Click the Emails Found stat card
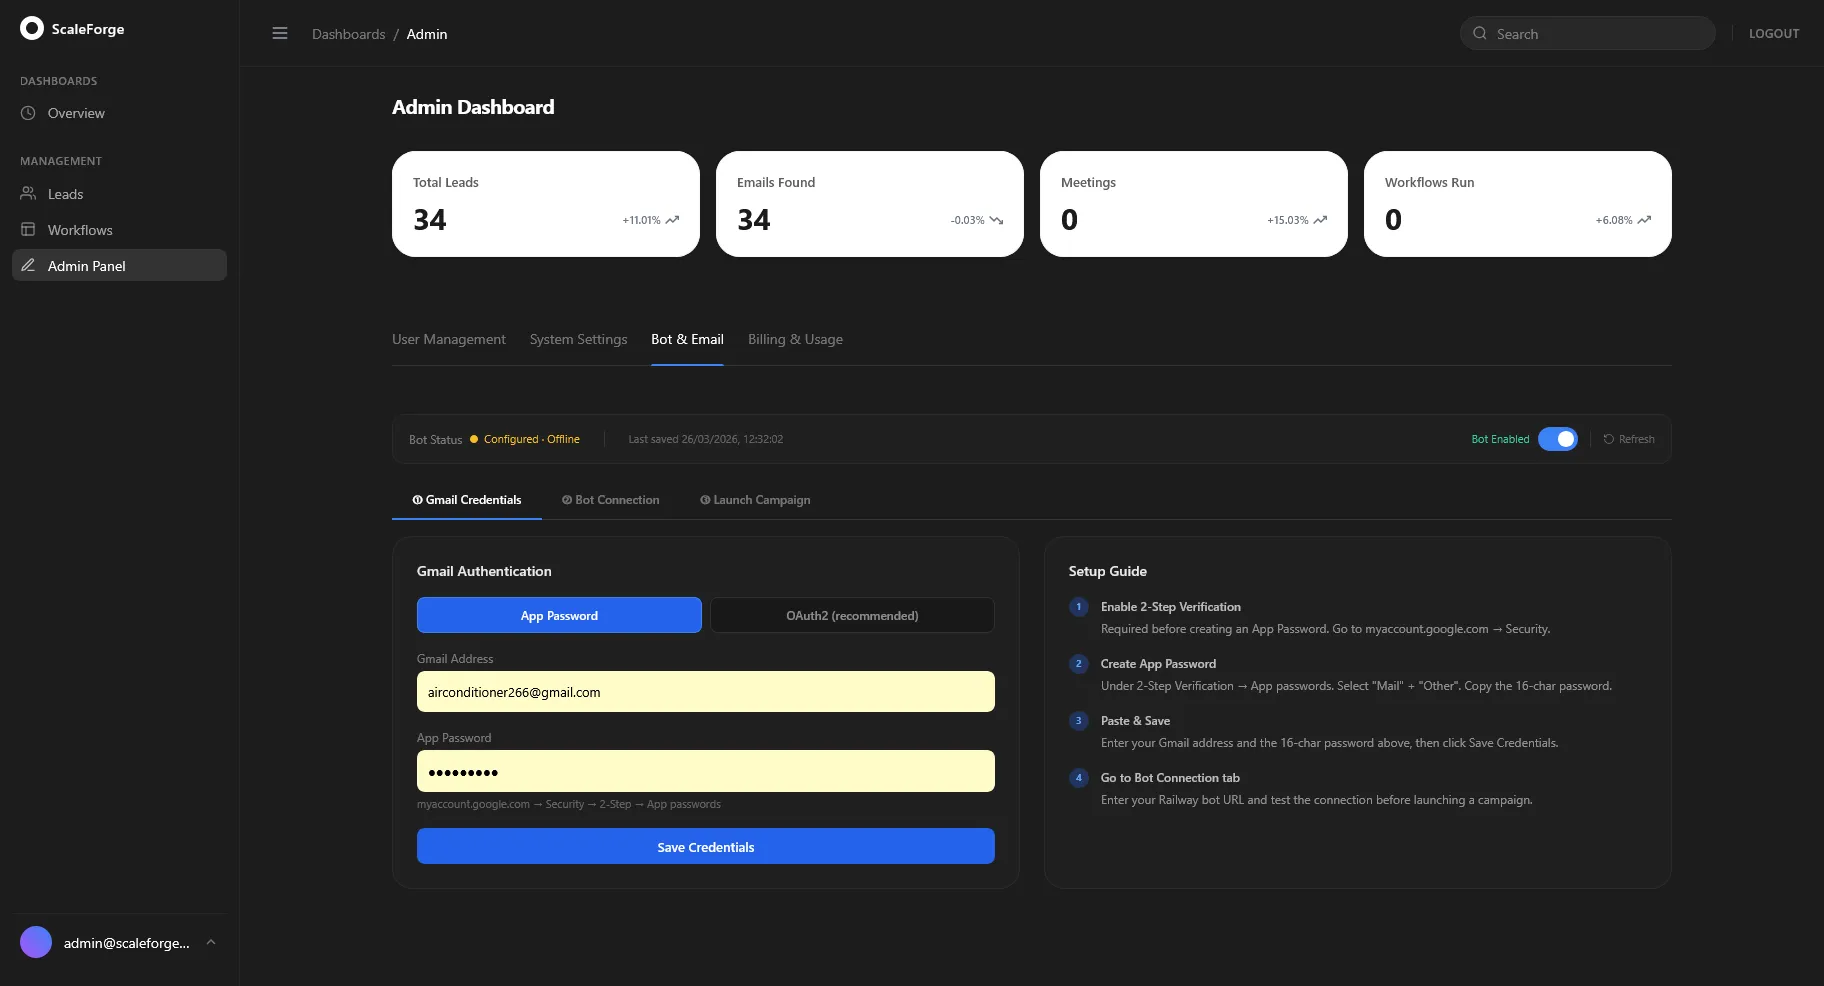Screen dimensions: 1824x986 870,204
